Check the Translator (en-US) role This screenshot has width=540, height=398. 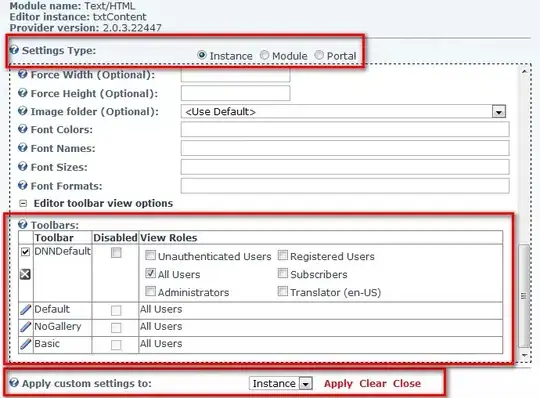(283, 291)
